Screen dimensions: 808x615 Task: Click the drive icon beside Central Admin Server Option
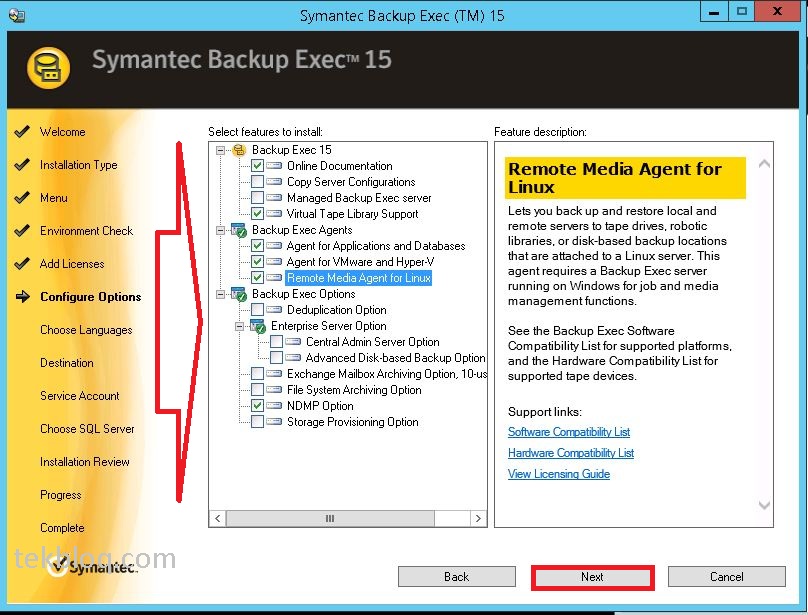pos(293,342)
